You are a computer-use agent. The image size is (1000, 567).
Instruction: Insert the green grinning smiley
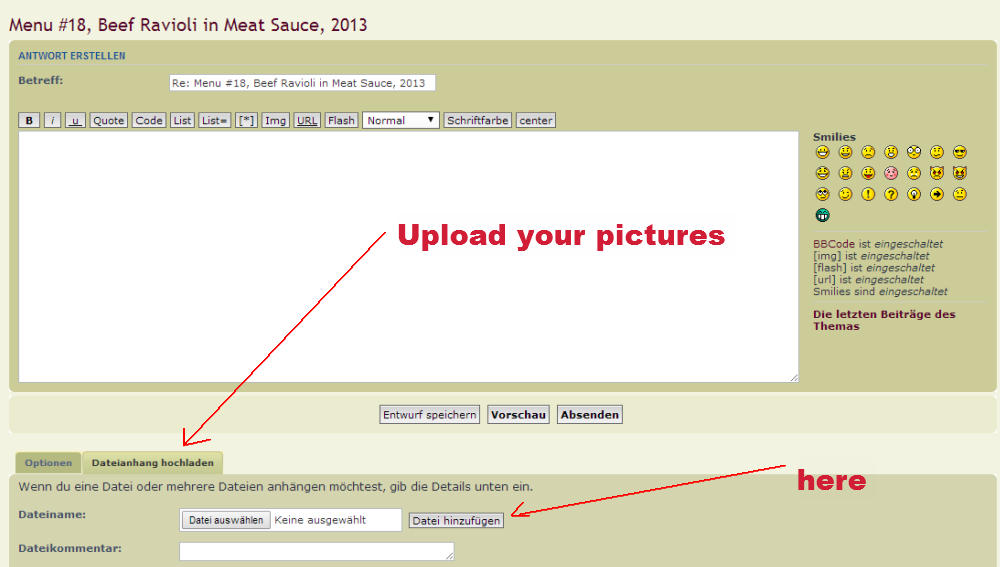pyautogui.click(x=822, y=215)
